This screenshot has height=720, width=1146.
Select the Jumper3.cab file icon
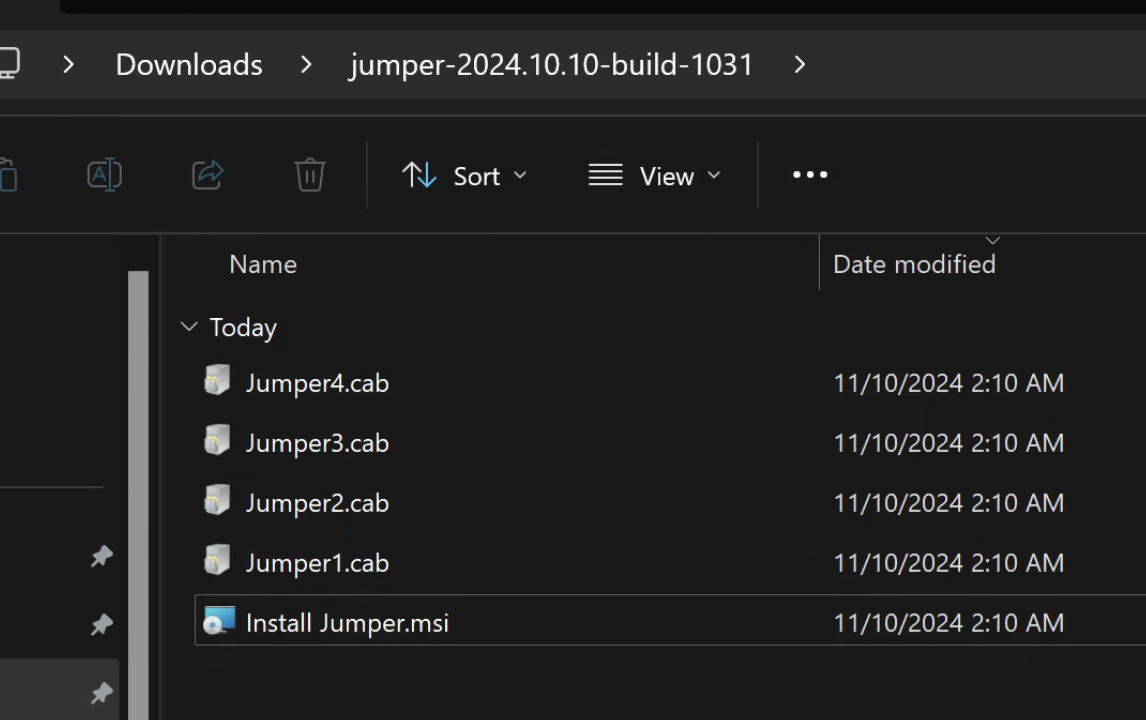tap(217, 442)
